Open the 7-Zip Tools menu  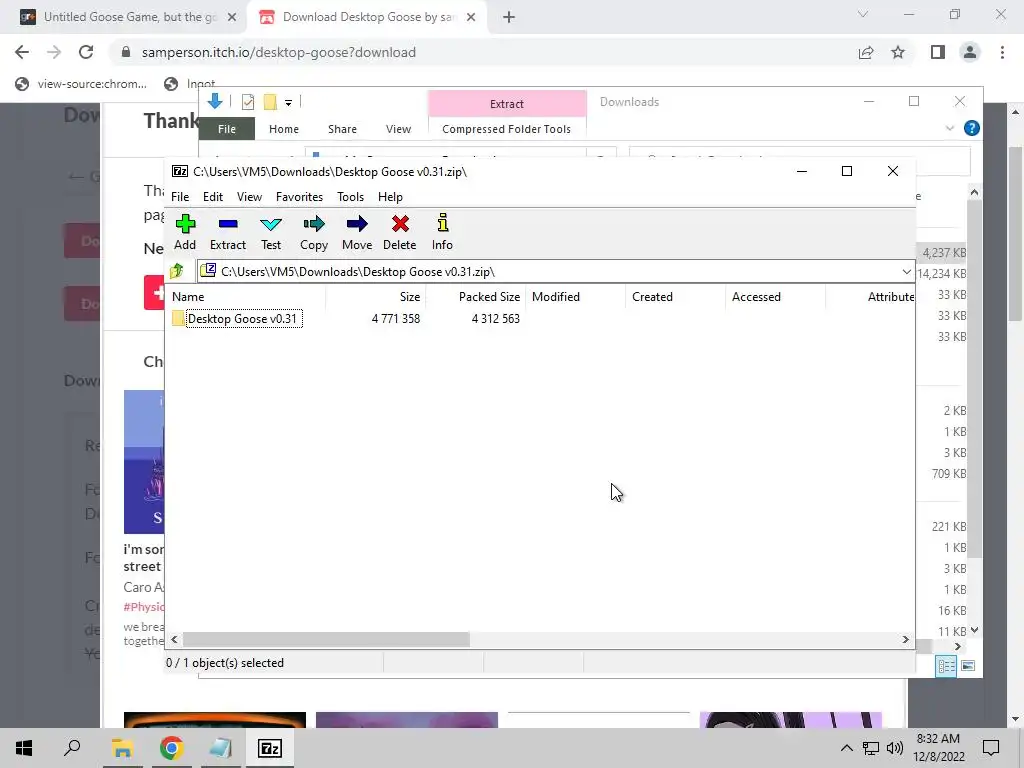pyautogui.click(x=350, y=197)
